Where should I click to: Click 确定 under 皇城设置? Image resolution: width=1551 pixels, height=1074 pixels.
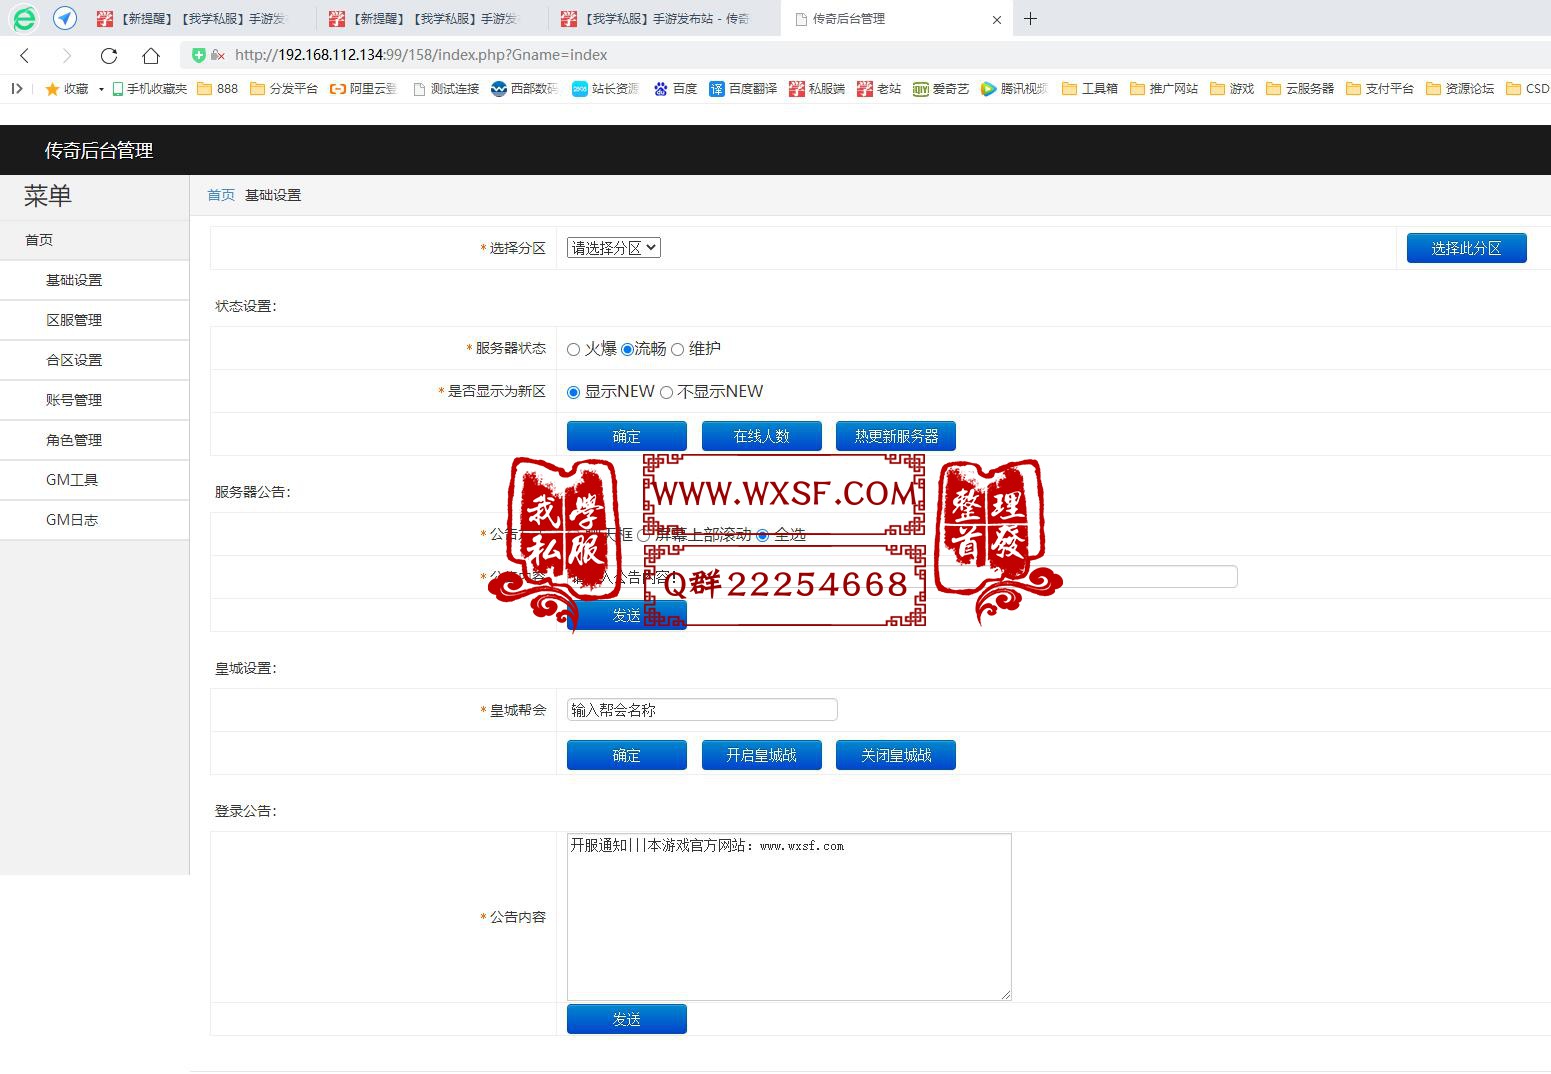tap(627, 755)
